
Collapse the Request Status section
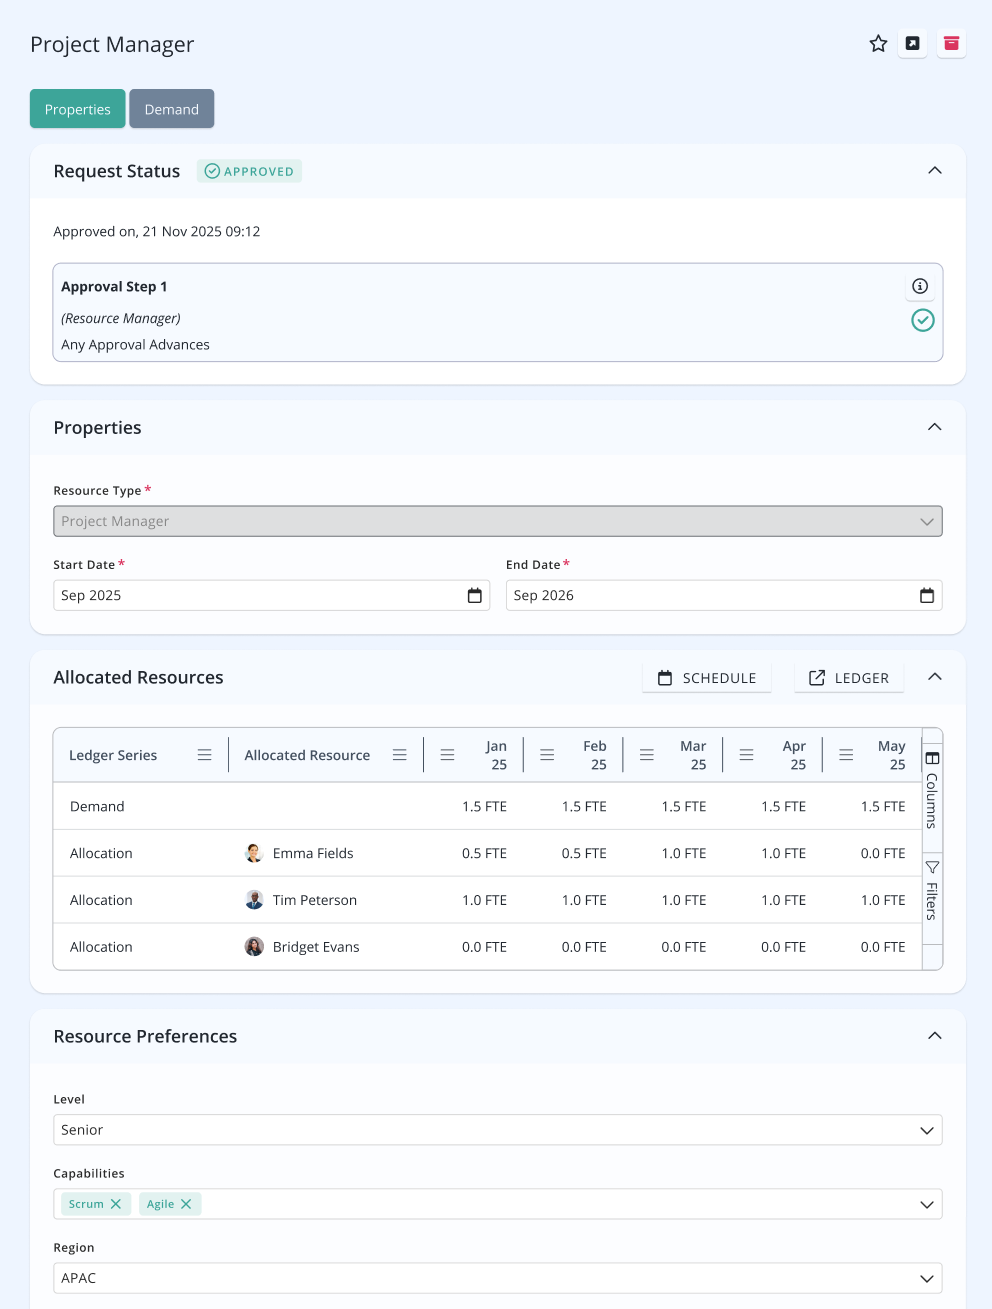(935, 171)
